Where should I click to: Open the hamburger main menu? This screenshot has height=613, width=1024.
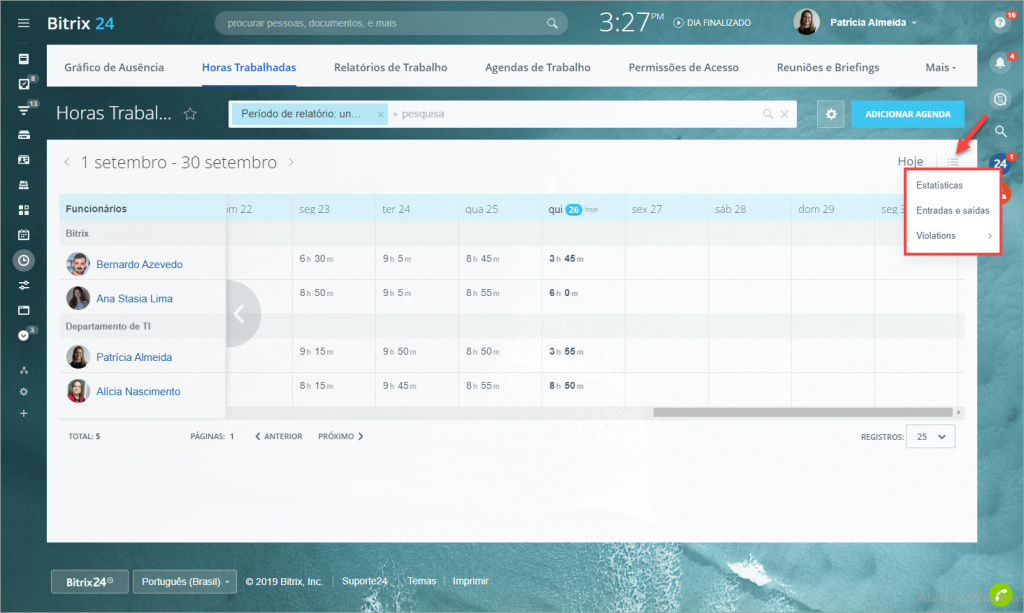(x=24, y=23)
